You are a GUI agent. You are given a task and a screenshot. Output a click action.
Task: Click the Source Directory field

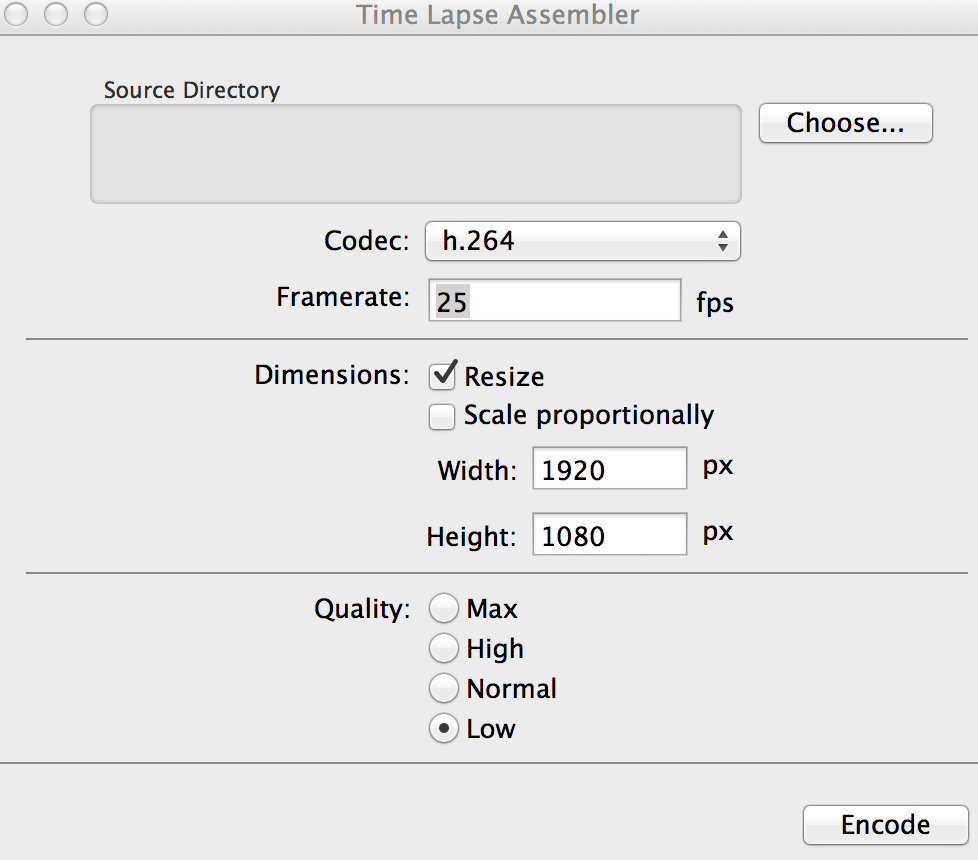click(415, 154)
